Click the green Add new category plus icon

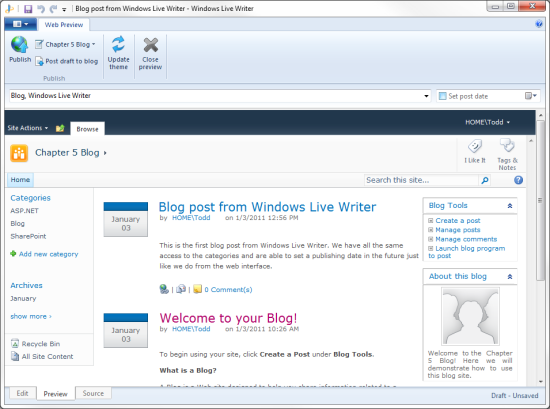click(13, 254)
